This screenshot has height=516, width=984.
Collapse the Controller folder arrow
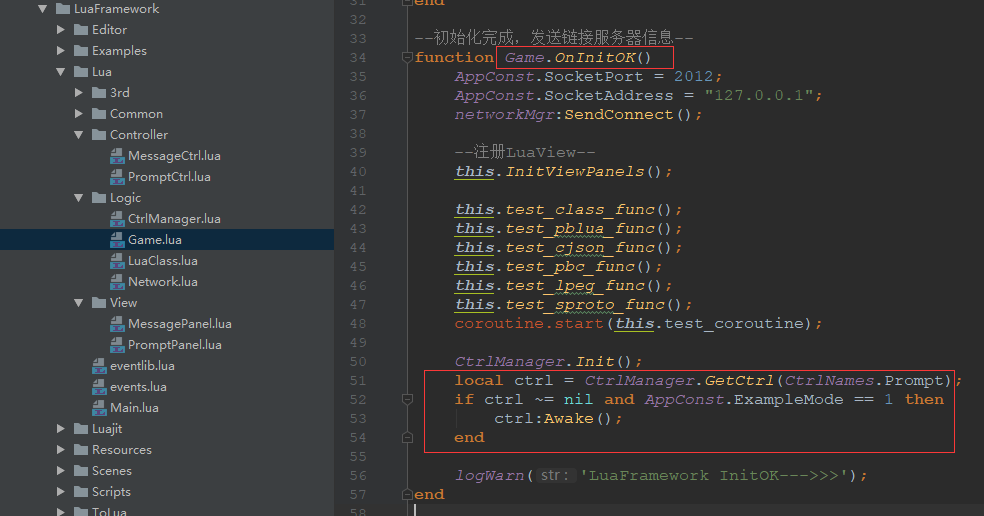pyautogui.click(x=79, y=134)
